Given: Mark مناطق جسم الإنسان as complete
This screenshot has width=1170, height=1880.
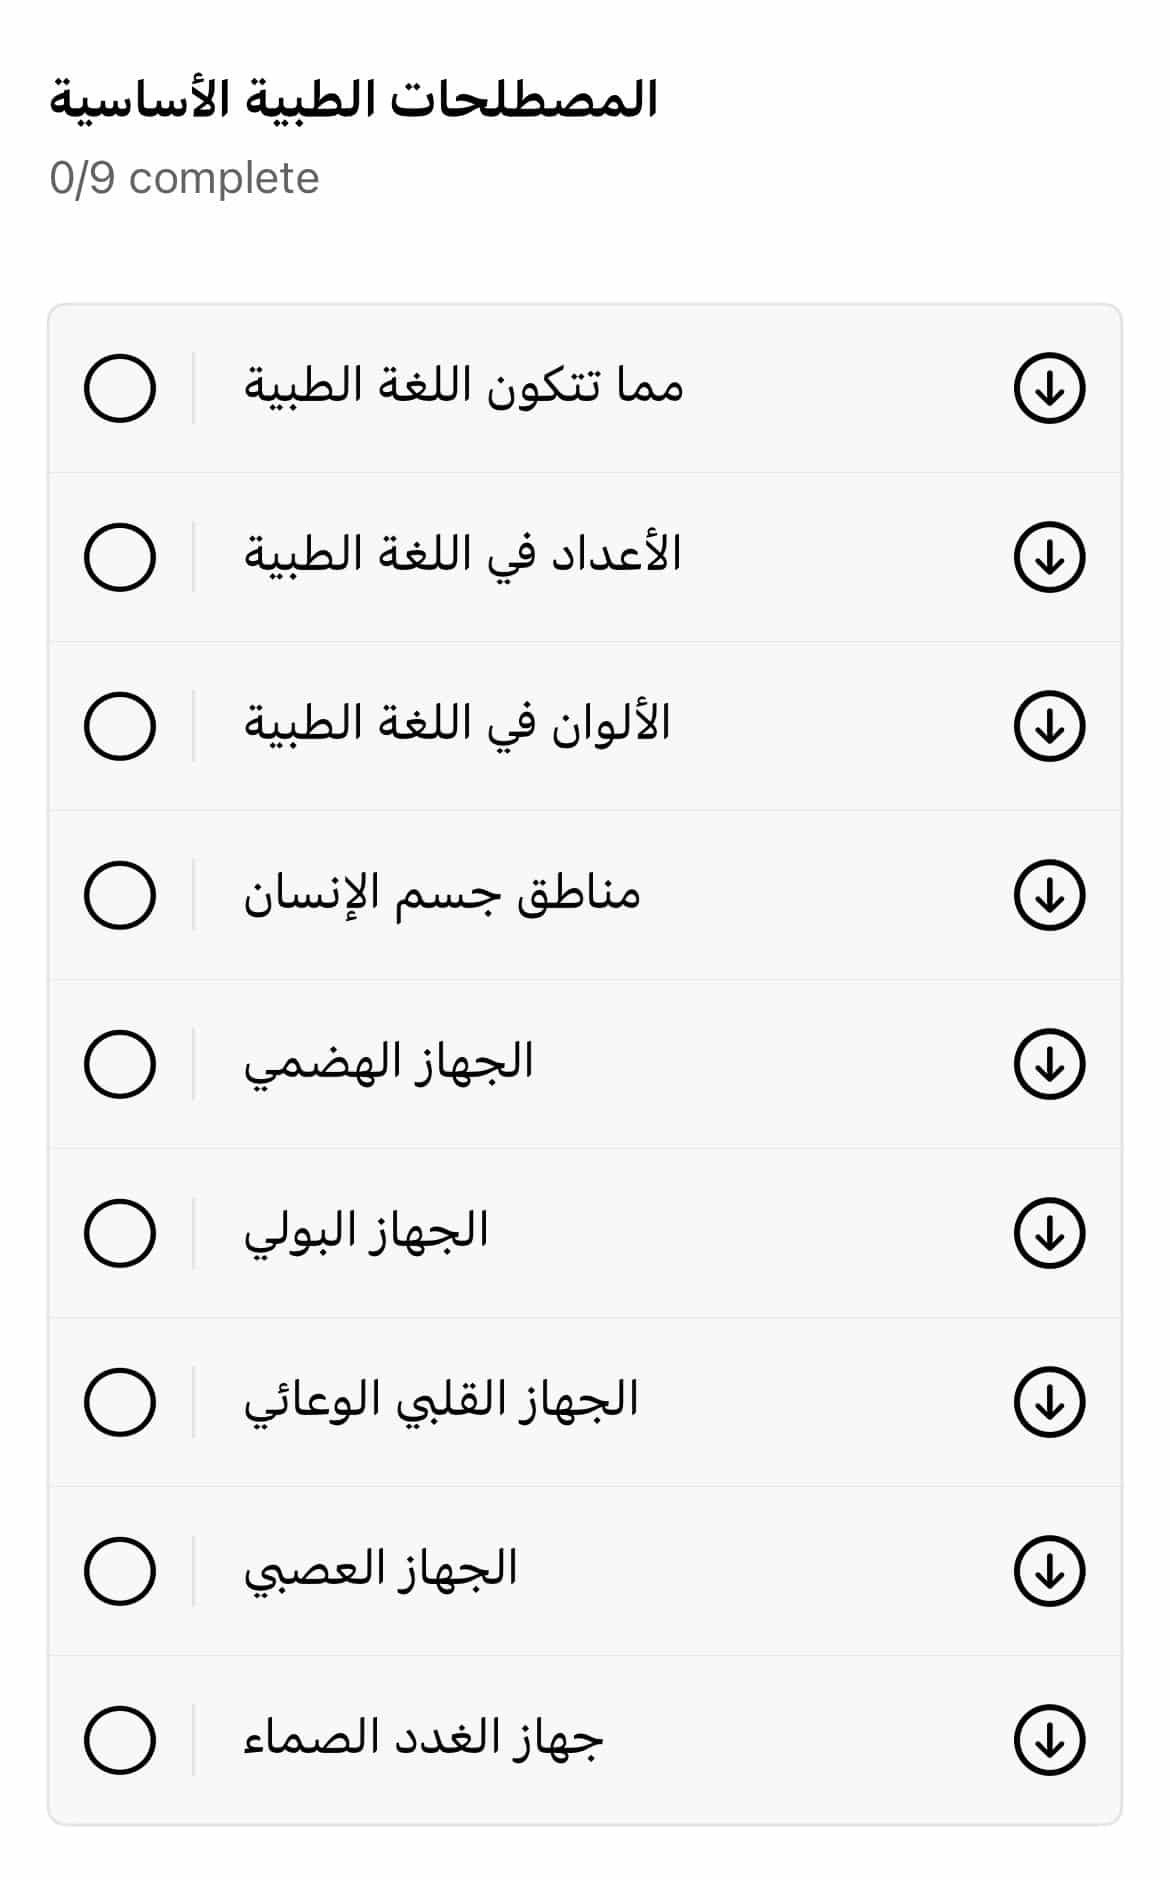Looking at the screenshot, I should [x=120, y=895].
